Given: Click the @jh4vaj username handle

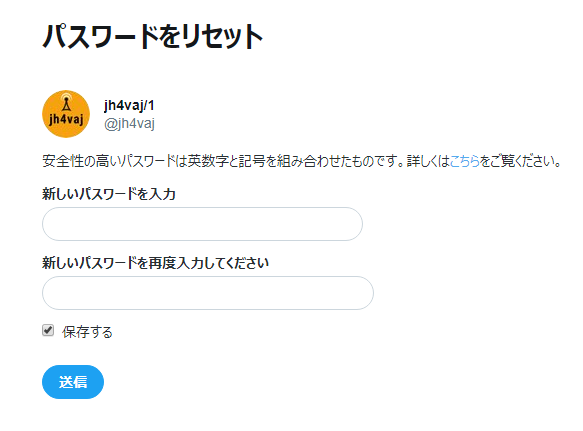Looking at the screenshot, I should tap(129, 123).
